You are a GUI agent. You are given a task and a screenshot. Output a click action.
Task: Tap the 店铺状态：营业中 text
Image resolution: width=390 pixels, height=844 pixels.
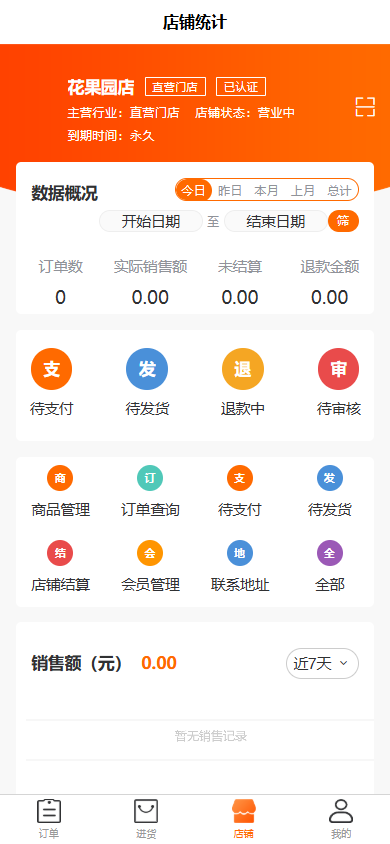point(245,113)
